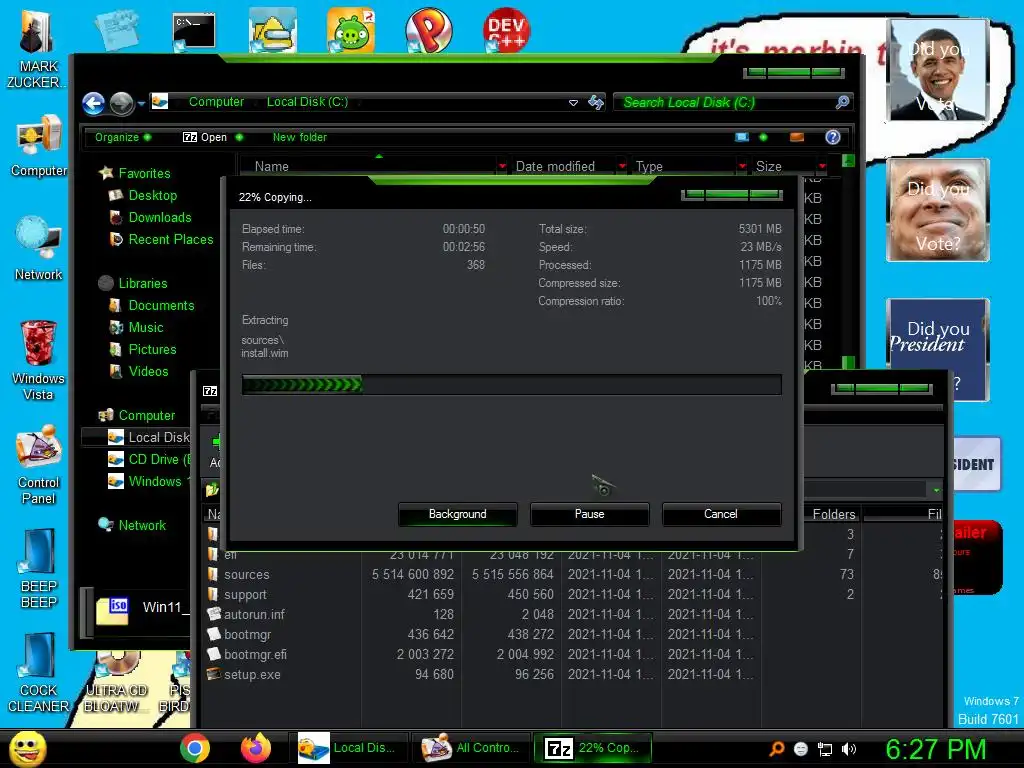Open the MARK ZUCKER desktop icon
This screenshot has height=768, width=1024.
click(x=37, y=48)
